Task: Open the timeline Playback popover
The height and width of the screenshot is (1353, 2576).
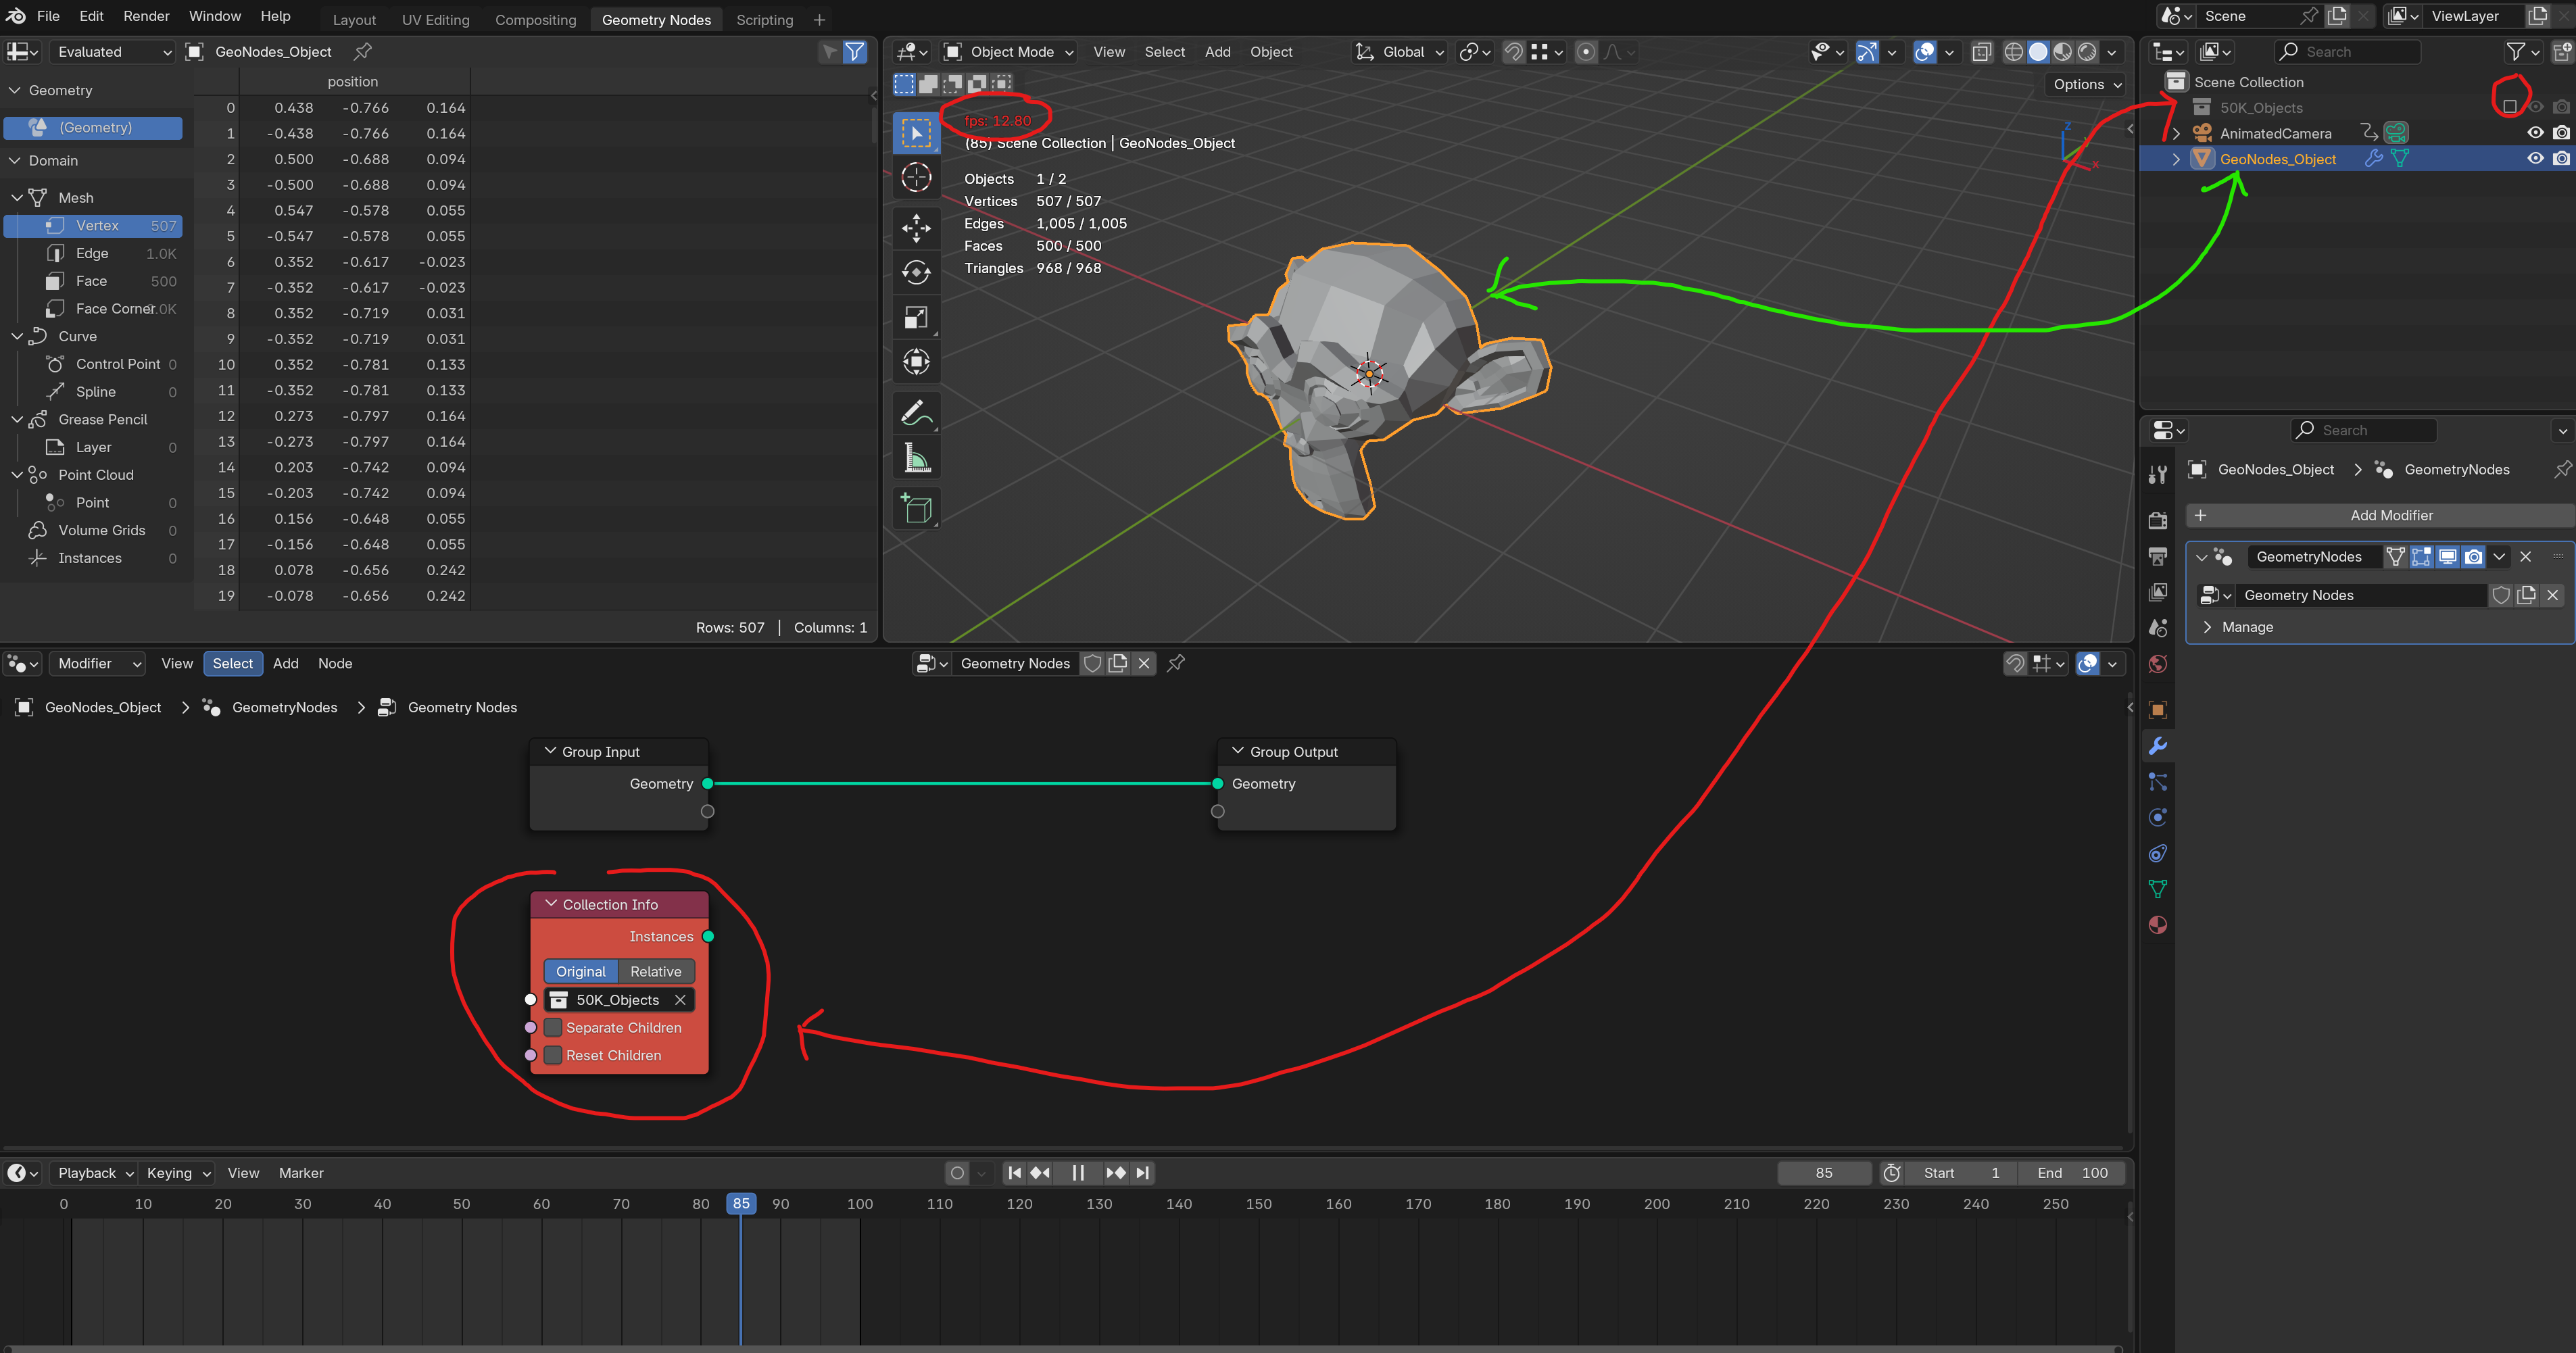Action: point(95,1173)
